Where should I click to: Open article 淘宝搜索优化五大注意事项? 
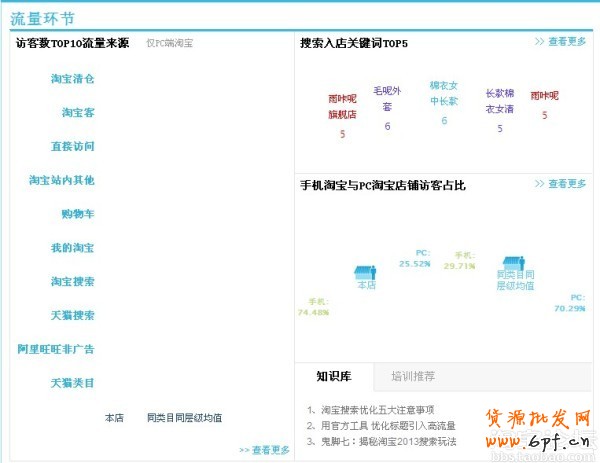[378, 410]
